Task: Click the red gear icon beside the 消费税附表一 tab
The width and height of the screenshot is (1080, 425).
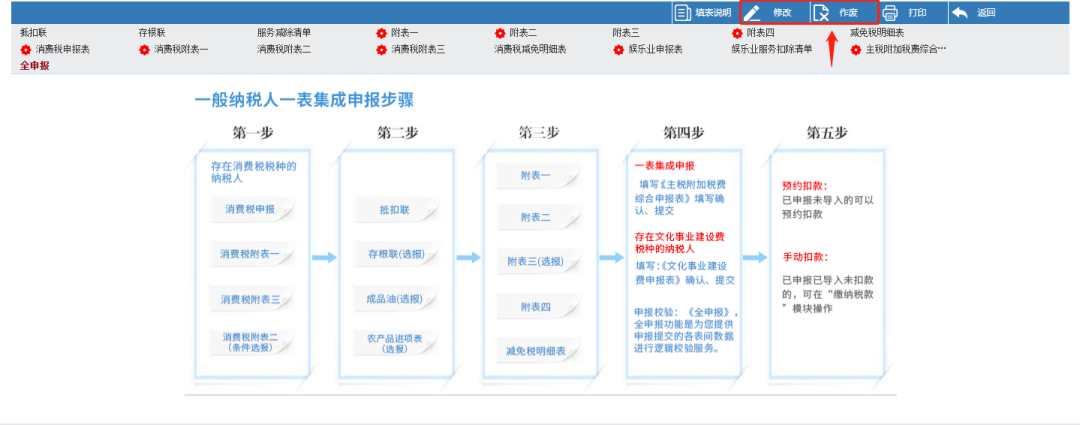Action: click(144, 50)
